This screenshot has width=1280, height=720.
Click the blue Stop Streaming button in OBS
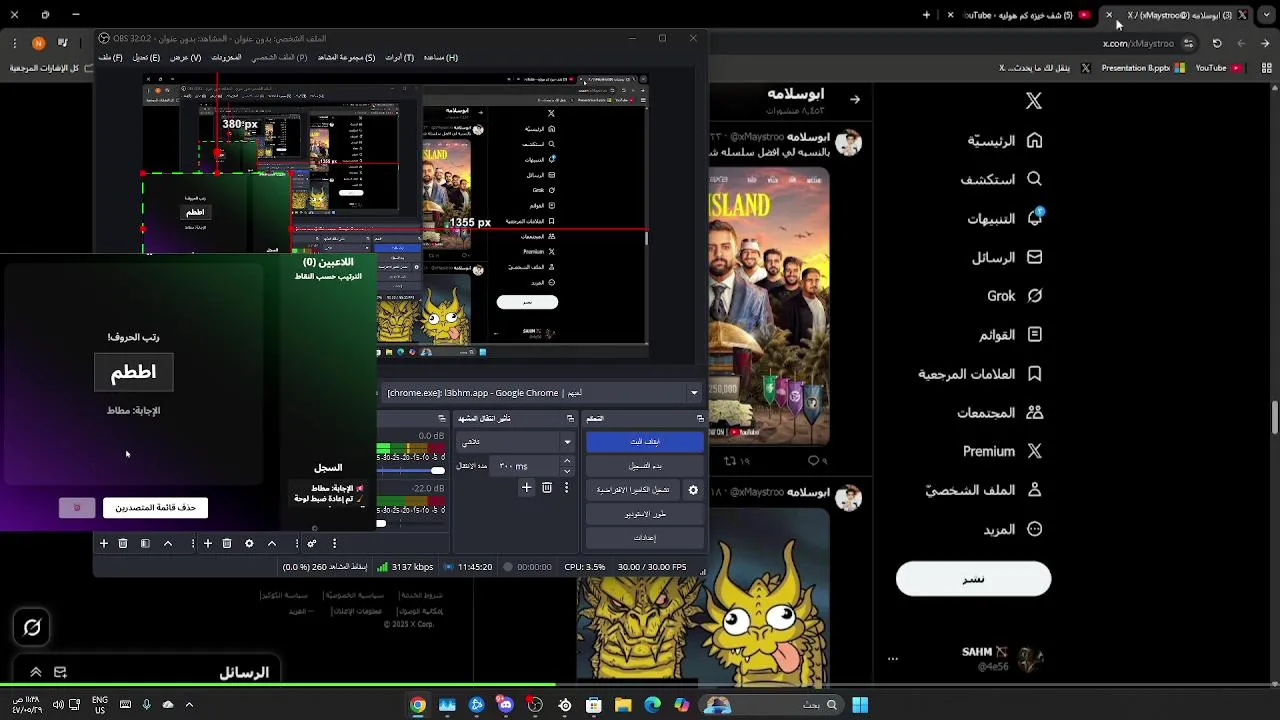click(645, 441)
